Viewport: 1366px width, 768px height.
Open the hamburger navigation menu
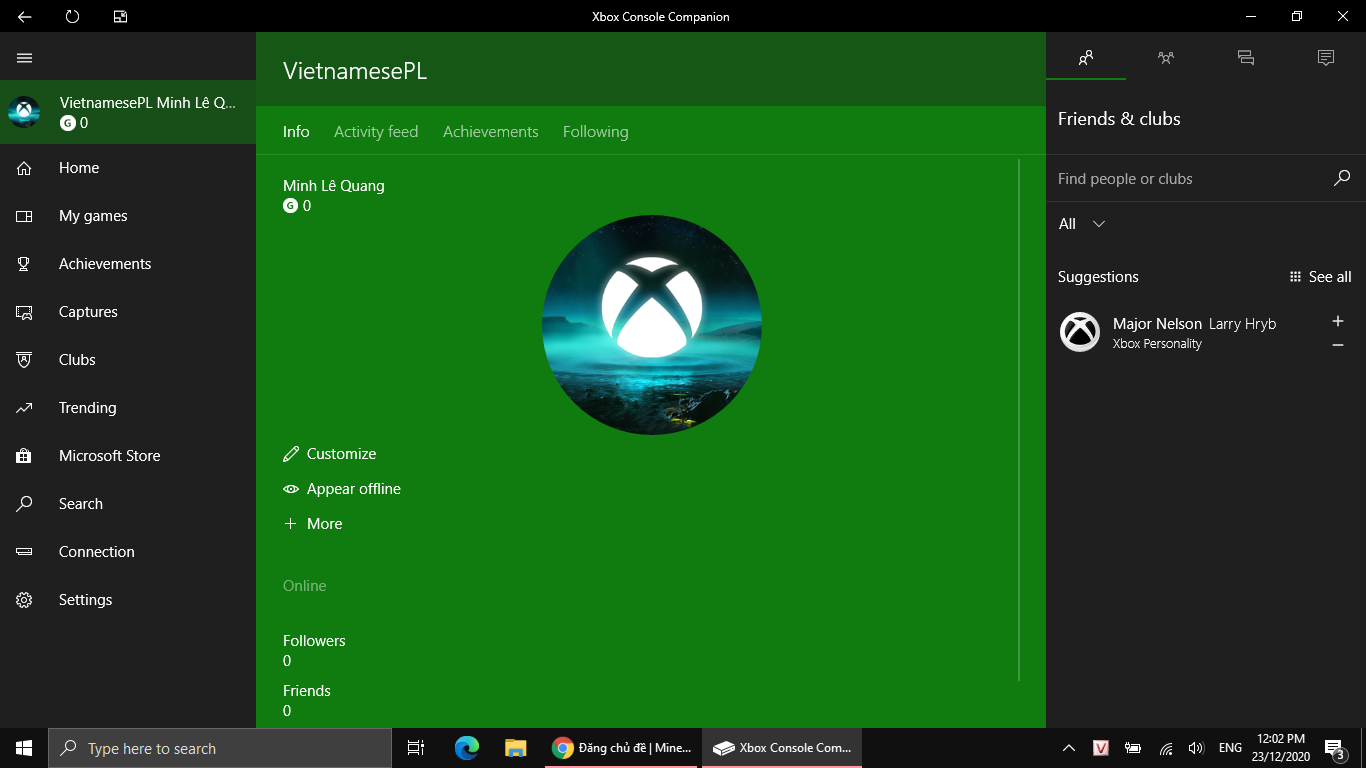tap(25, 58)
